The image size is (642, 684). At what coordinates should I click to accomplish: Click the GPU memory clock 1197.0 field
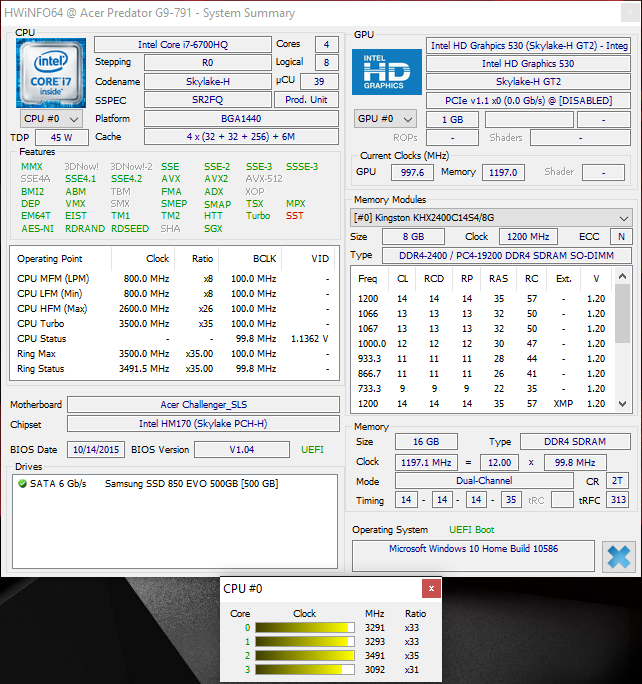503,172
